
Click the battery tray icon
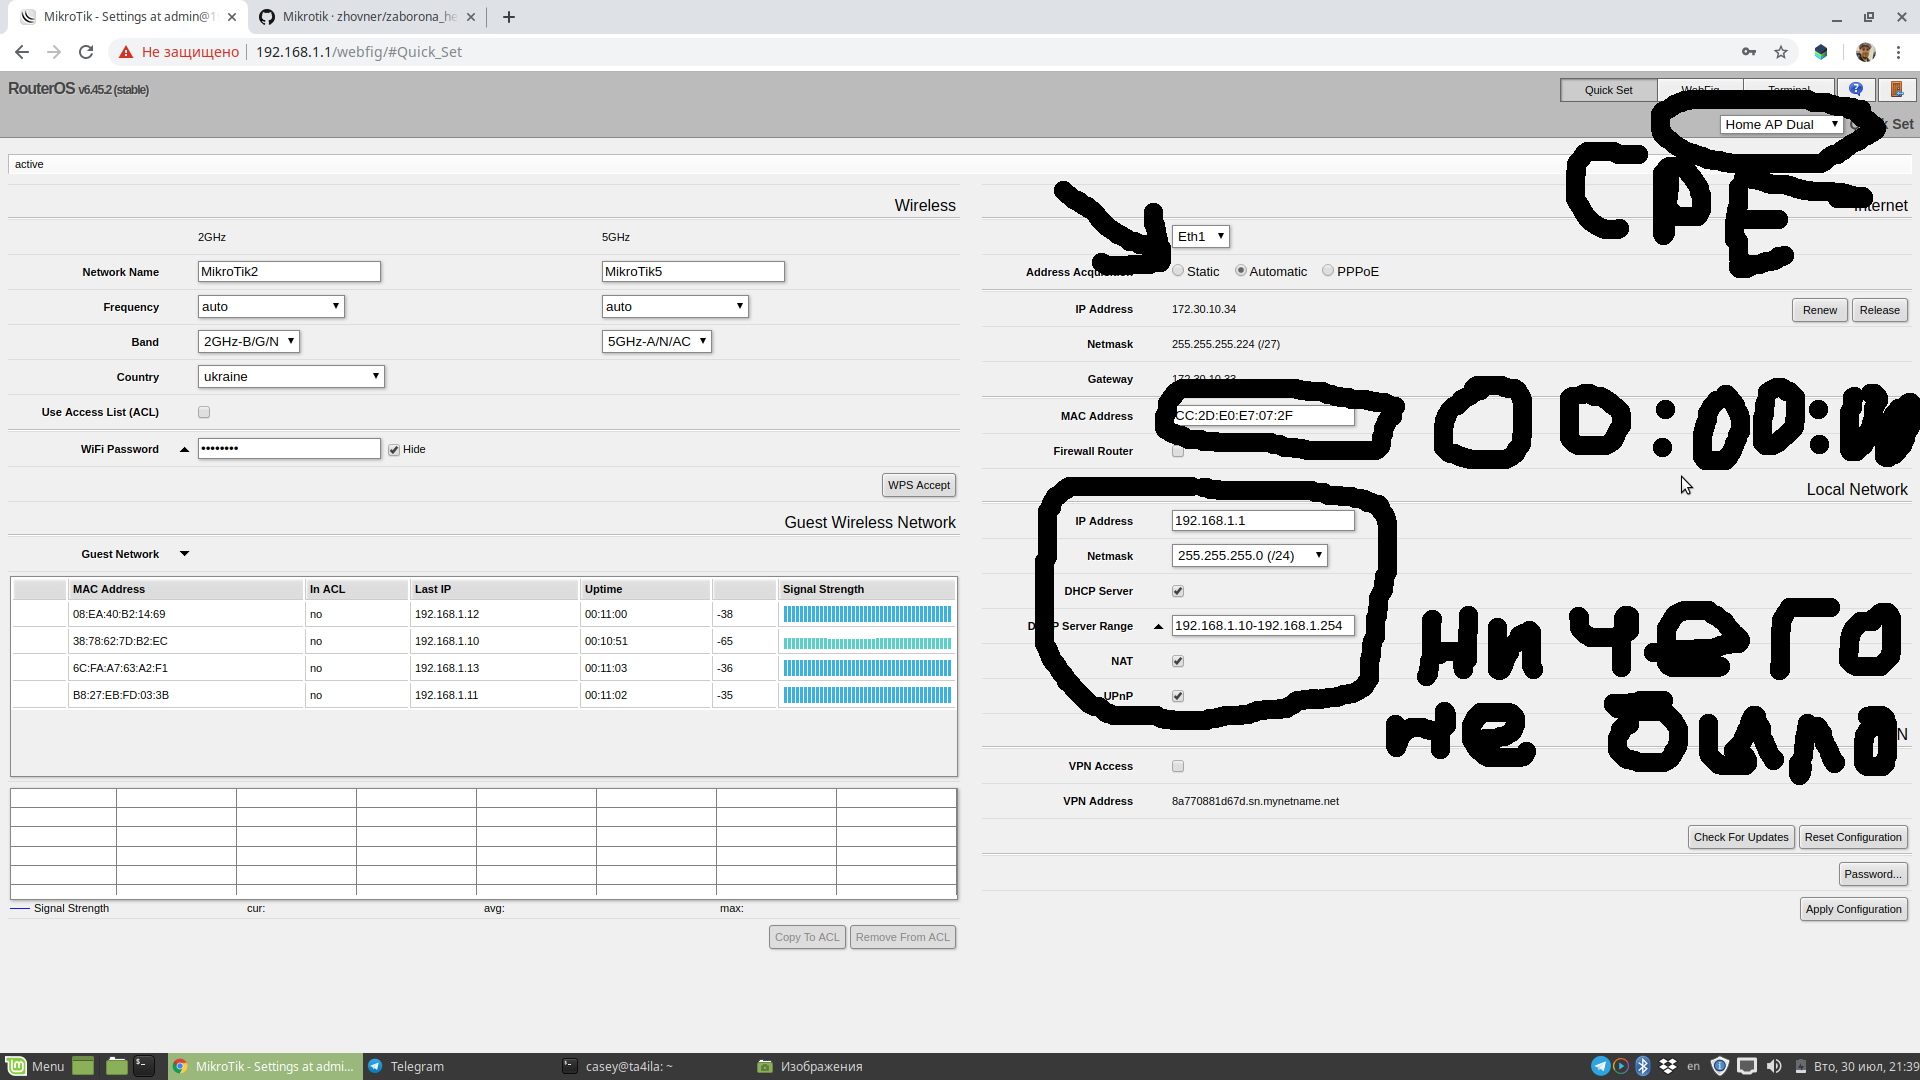tap(1800, 1066)
